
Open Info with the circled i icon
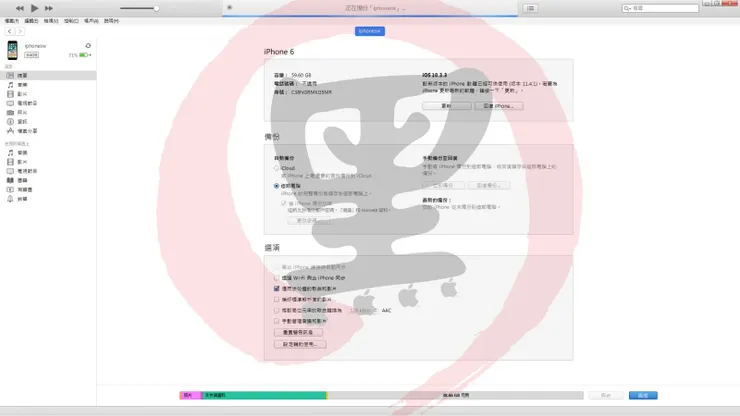click(48, 121)
